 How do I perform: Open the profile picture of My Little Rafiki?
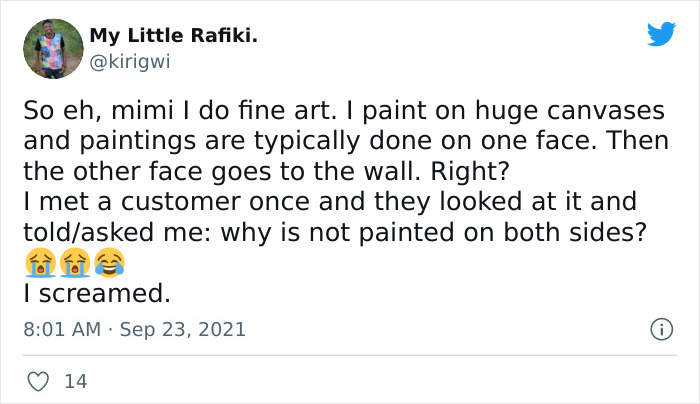pos(52,49)
